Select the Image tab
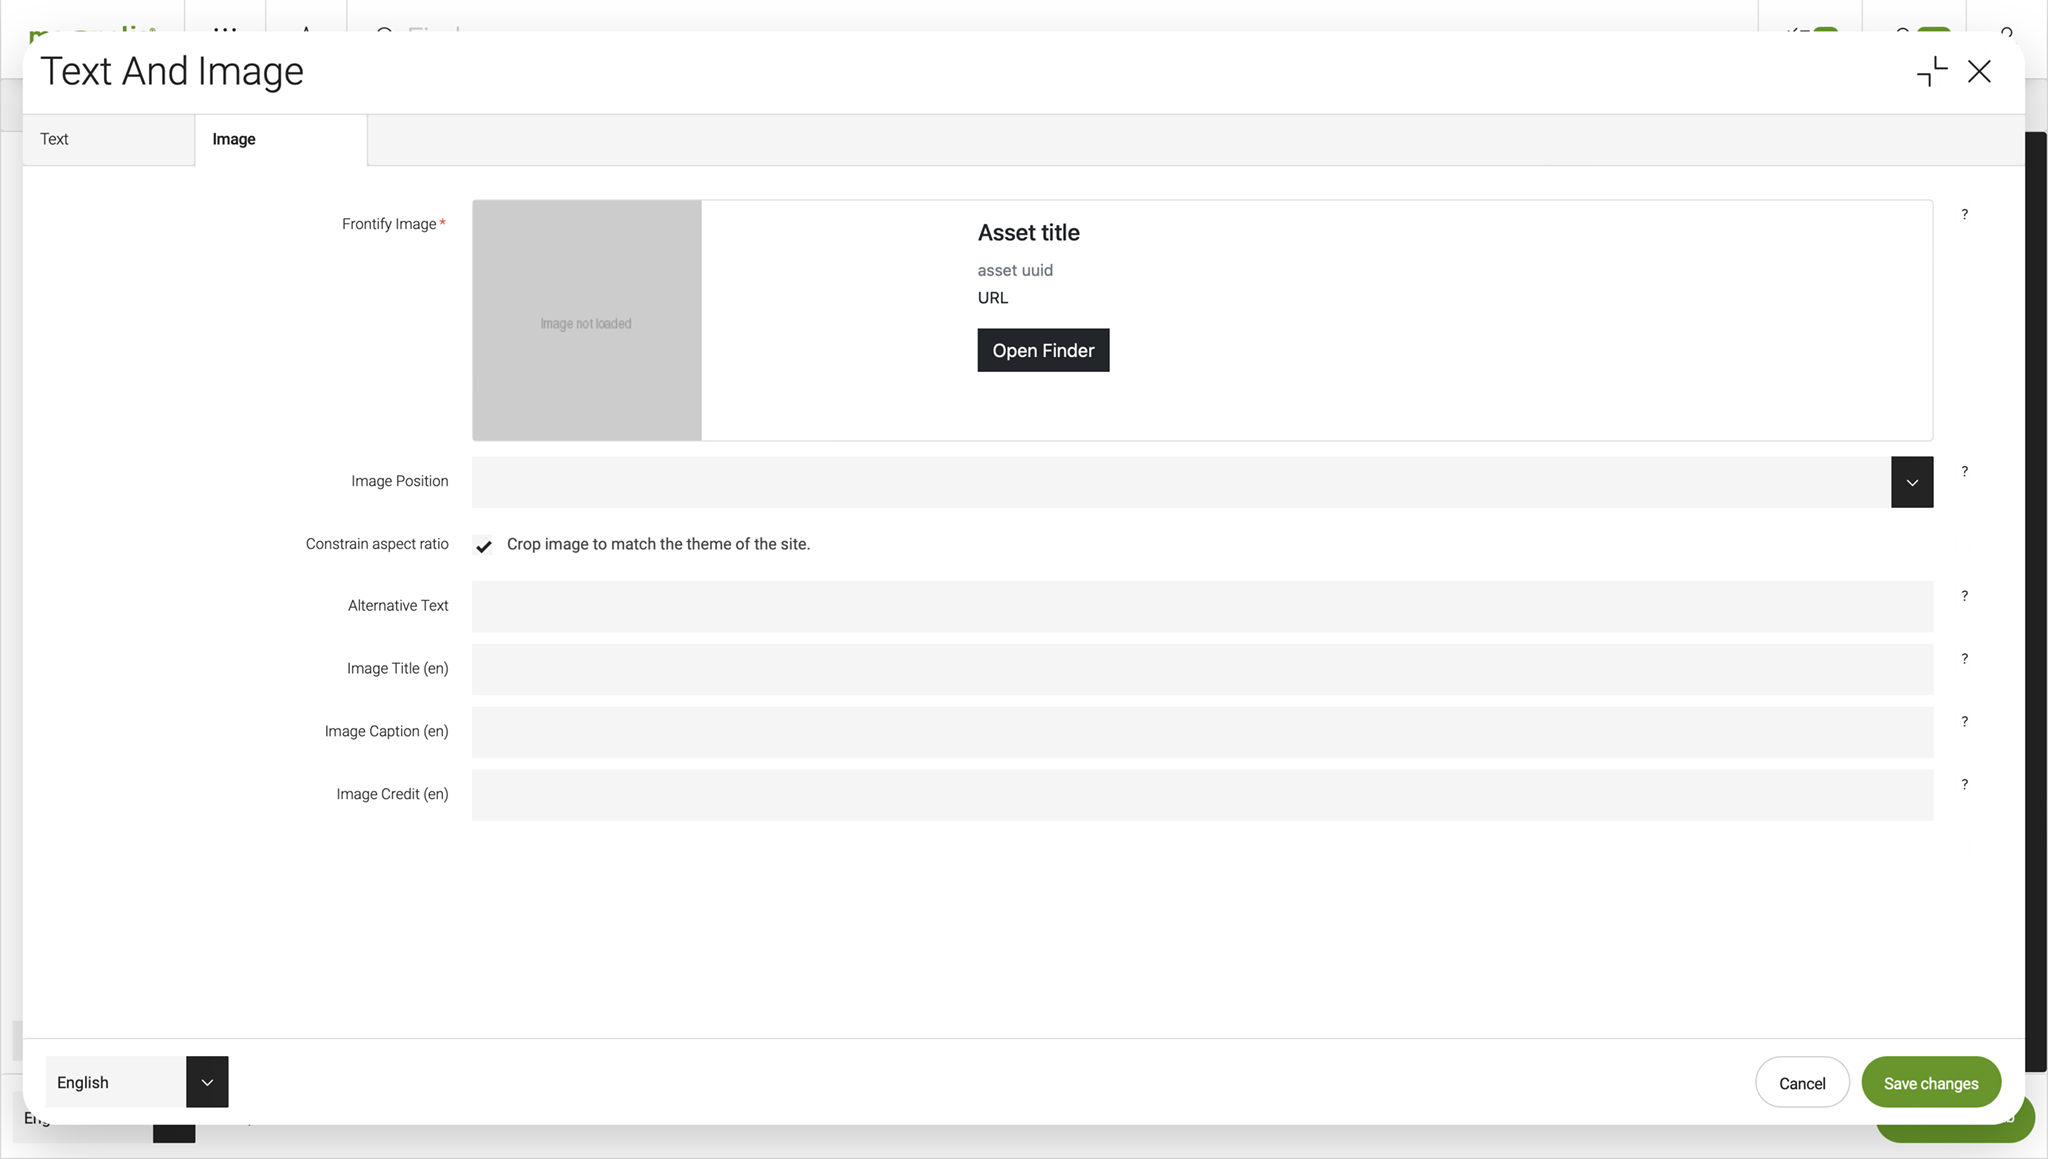 (x=233, y=139)
